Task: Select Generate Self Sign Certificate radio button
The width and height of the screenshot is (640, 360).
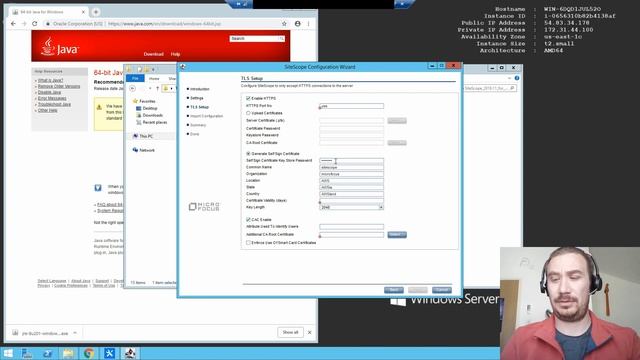Action: [248, 154]
